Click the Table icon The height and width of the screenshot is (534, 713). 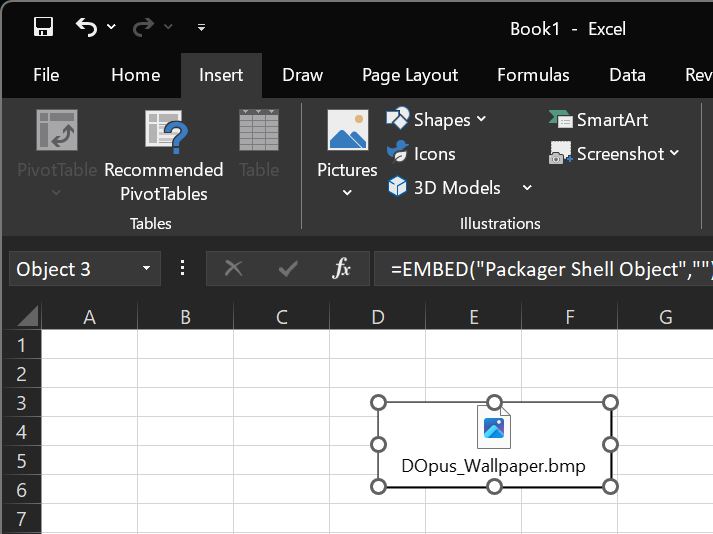tap(259, 130)
